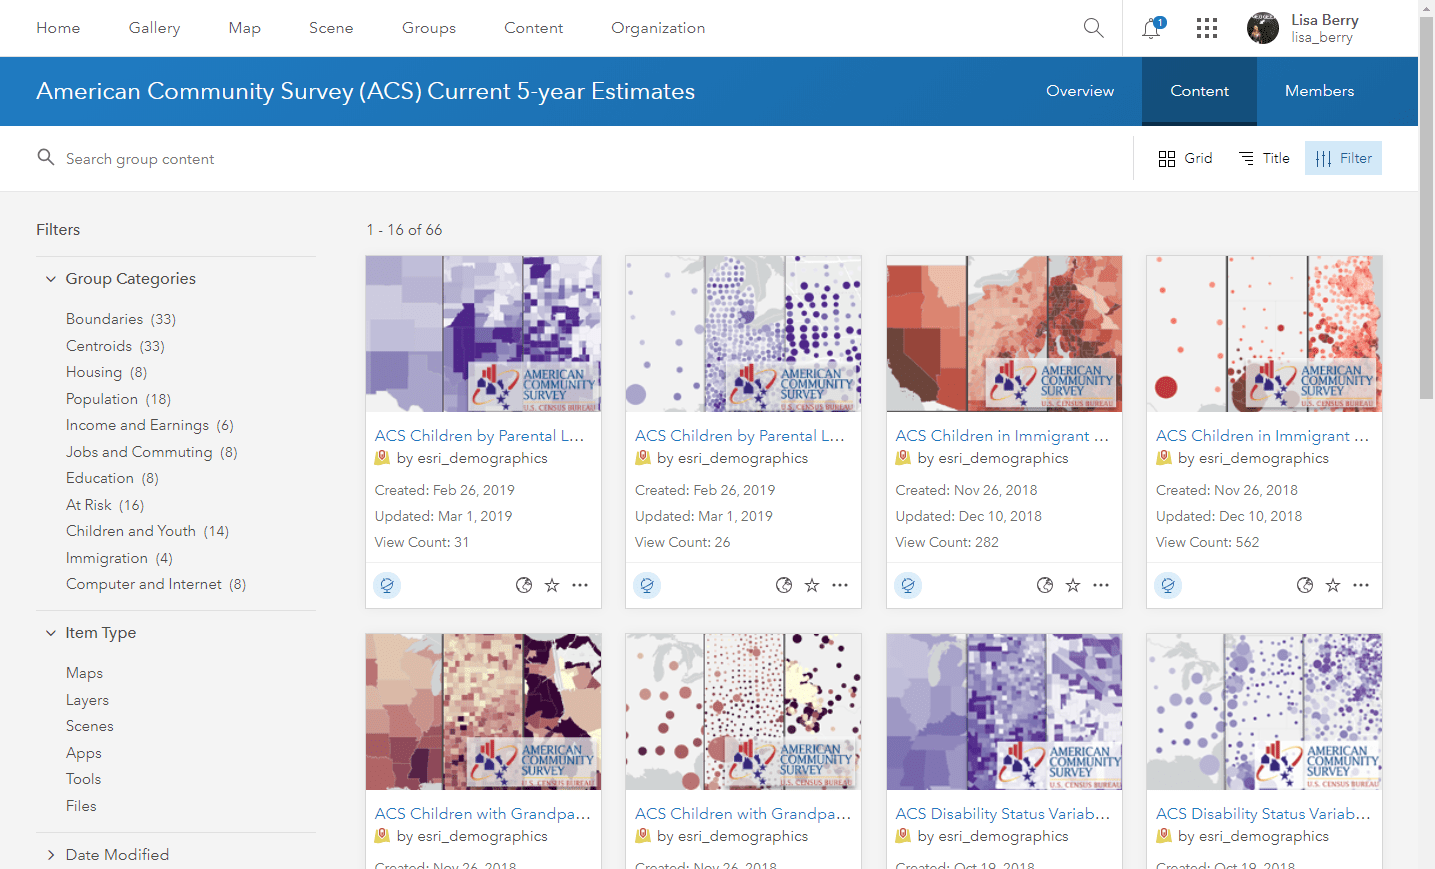This screenshot has height=869, width=1435.
Task: Open the Map menu item
Action: coord(244,28)
